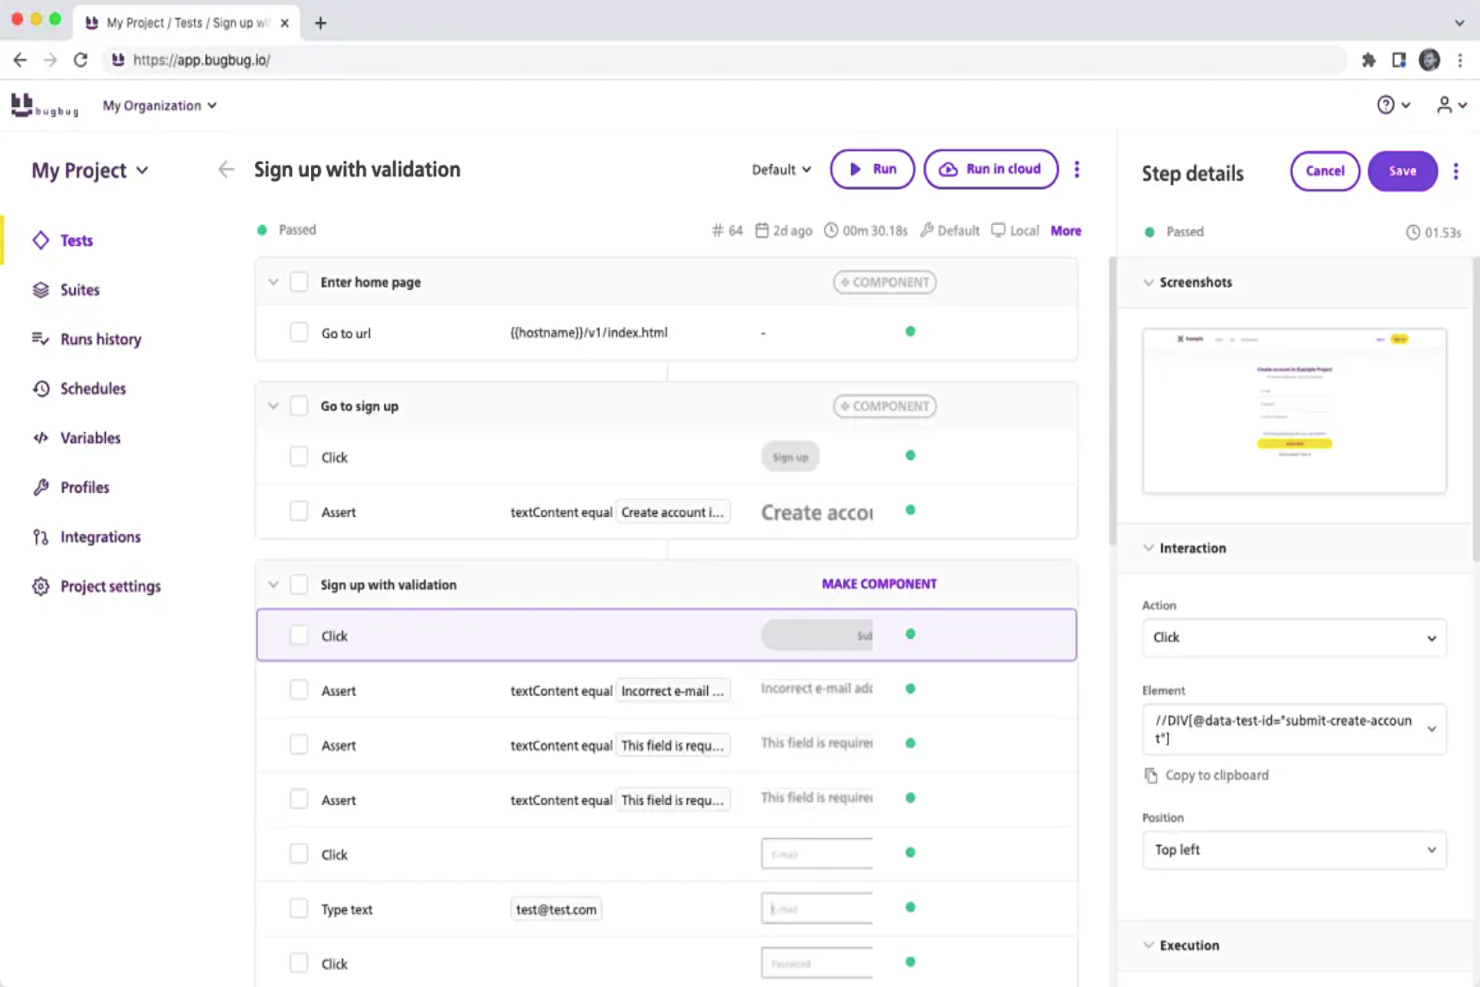This screenshot has width=1480, height=987.
Task: Collapse the Sign up with validation group
Action: tap(273, 584)
